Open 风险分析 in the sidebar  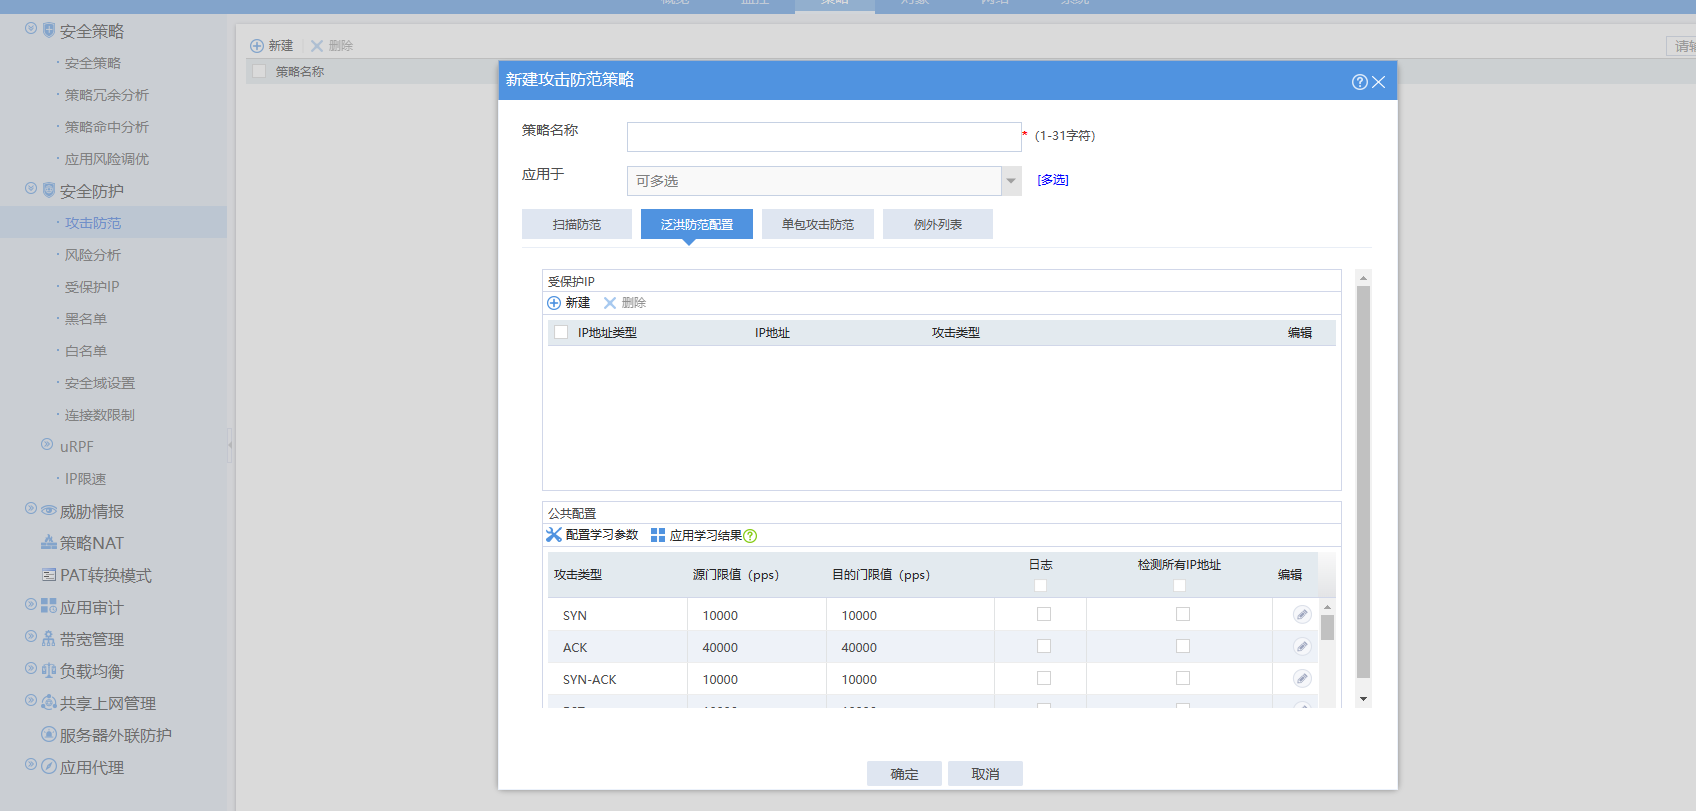click(x=93, y=255)
